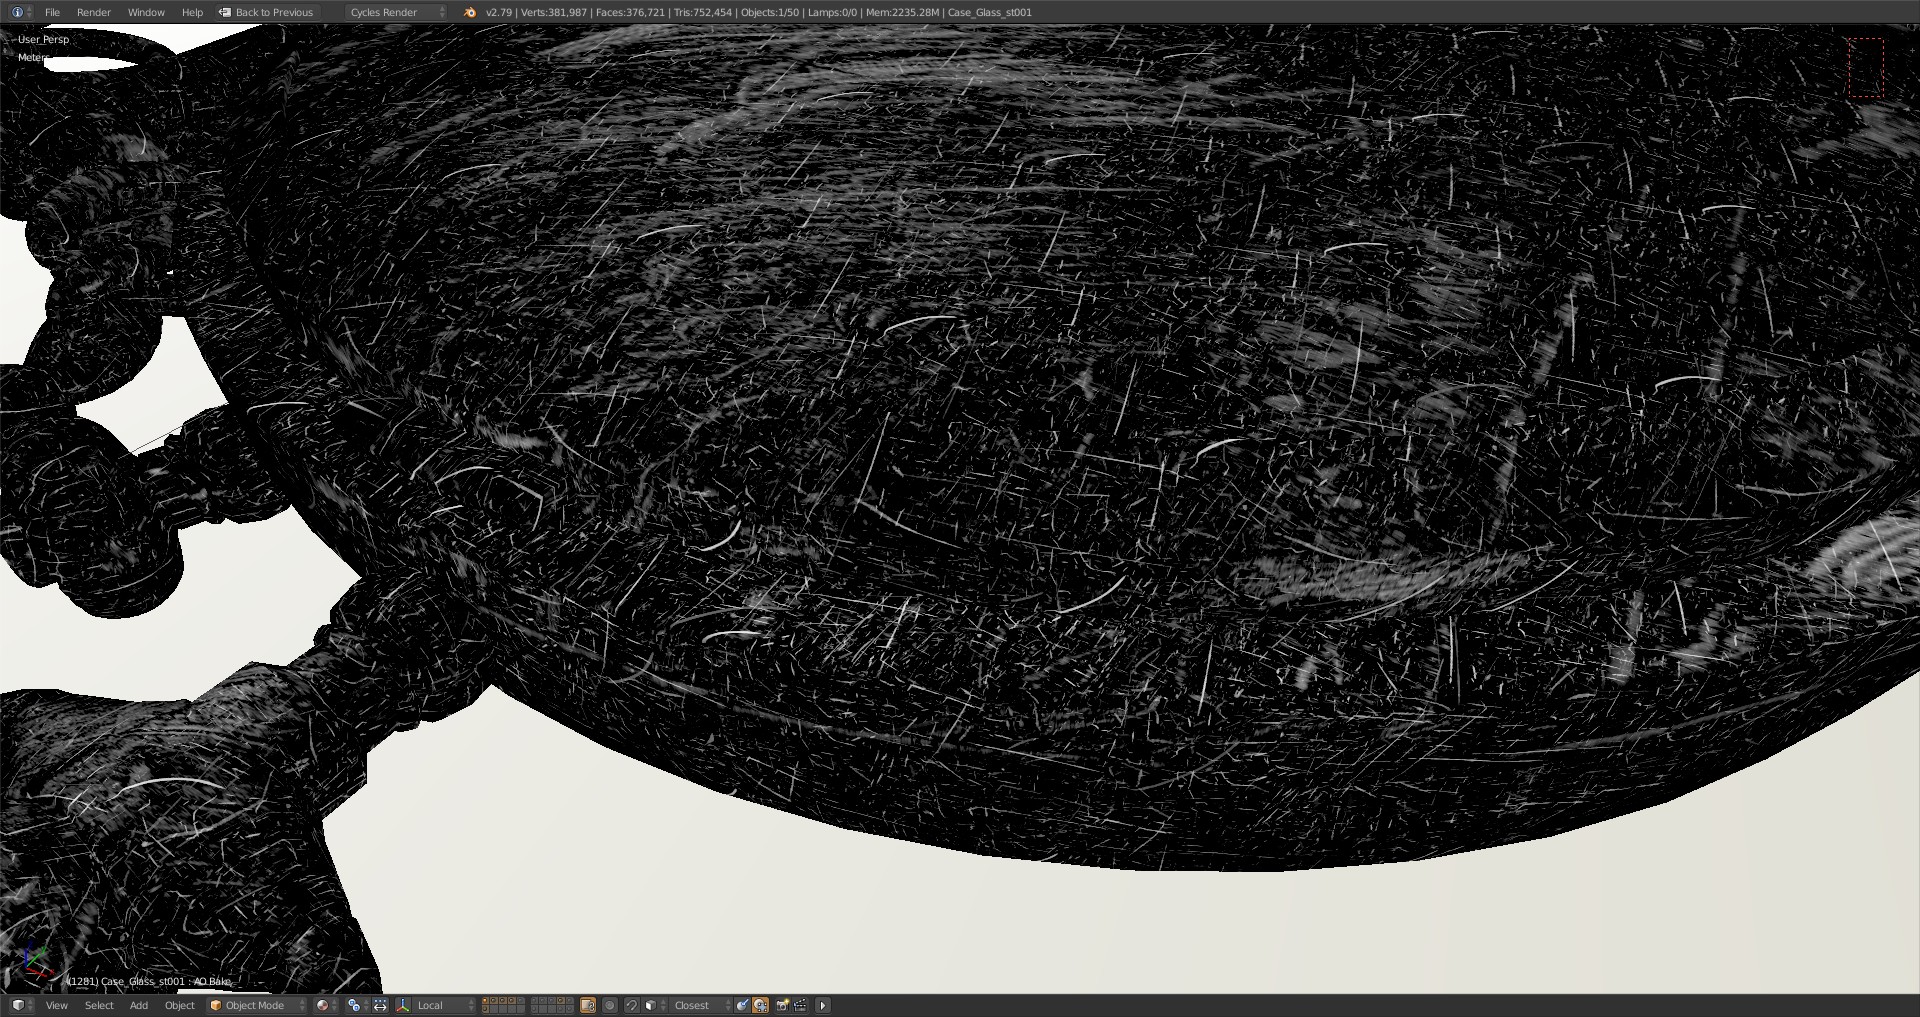Open the Select menu in viewport header

(99, 1005)
